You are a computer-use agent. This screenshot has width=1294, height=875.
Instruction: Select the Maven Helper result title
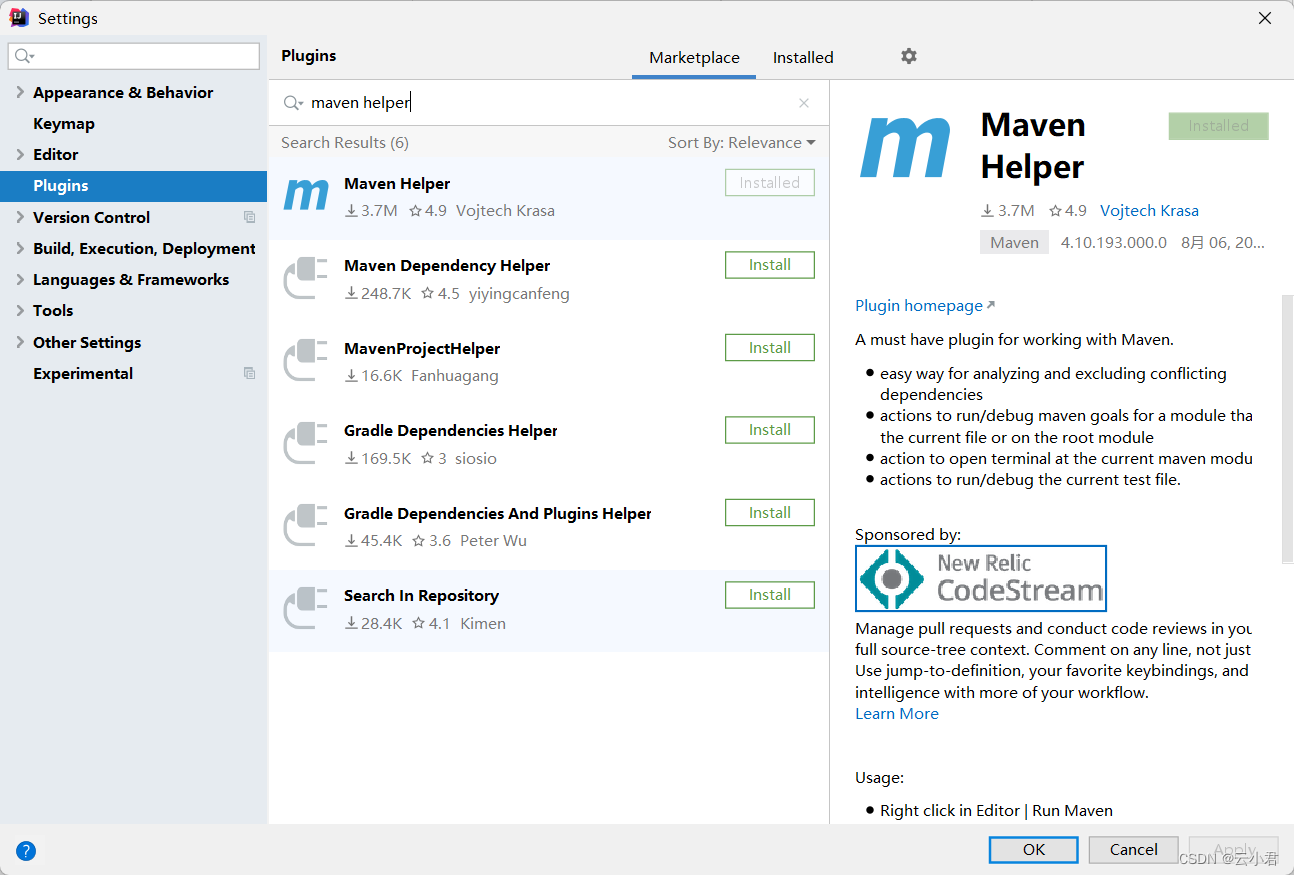click(x=397, y=184)
